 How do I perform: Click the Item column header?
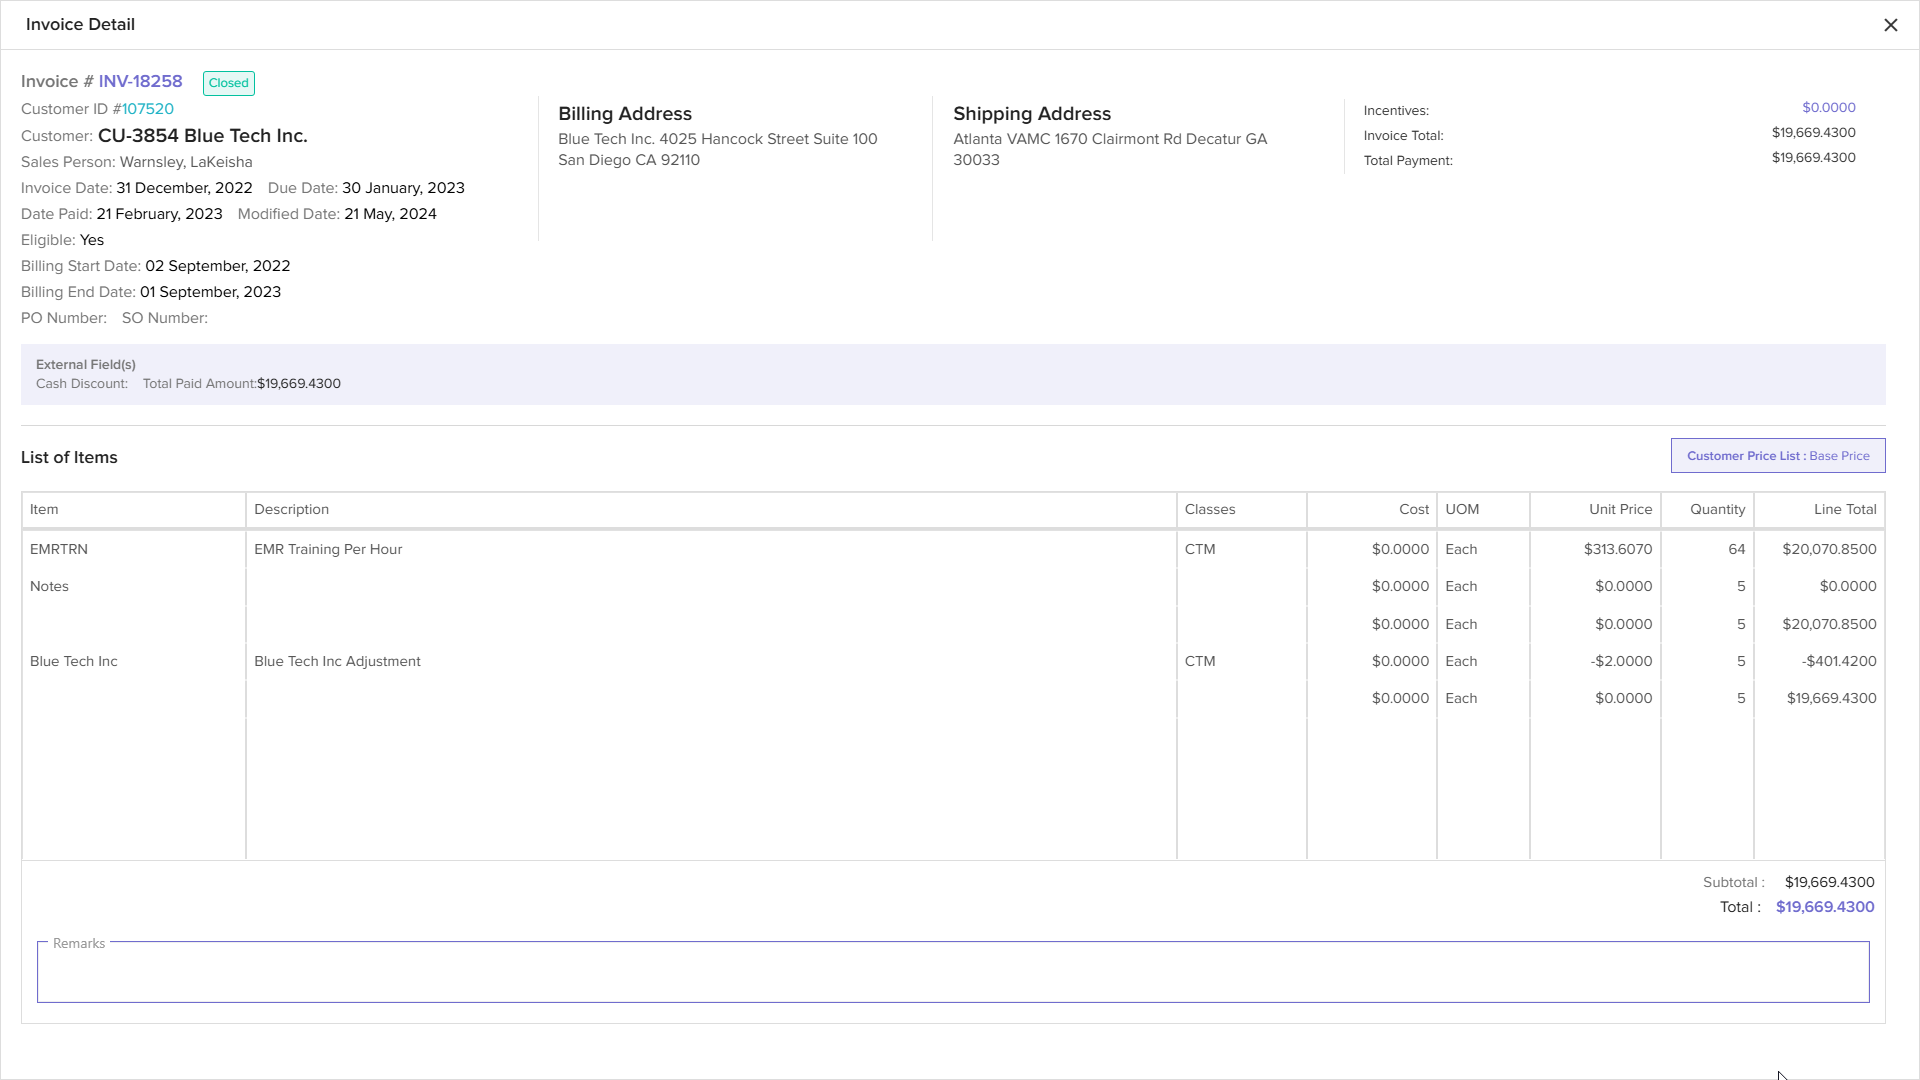coord(44,510)
